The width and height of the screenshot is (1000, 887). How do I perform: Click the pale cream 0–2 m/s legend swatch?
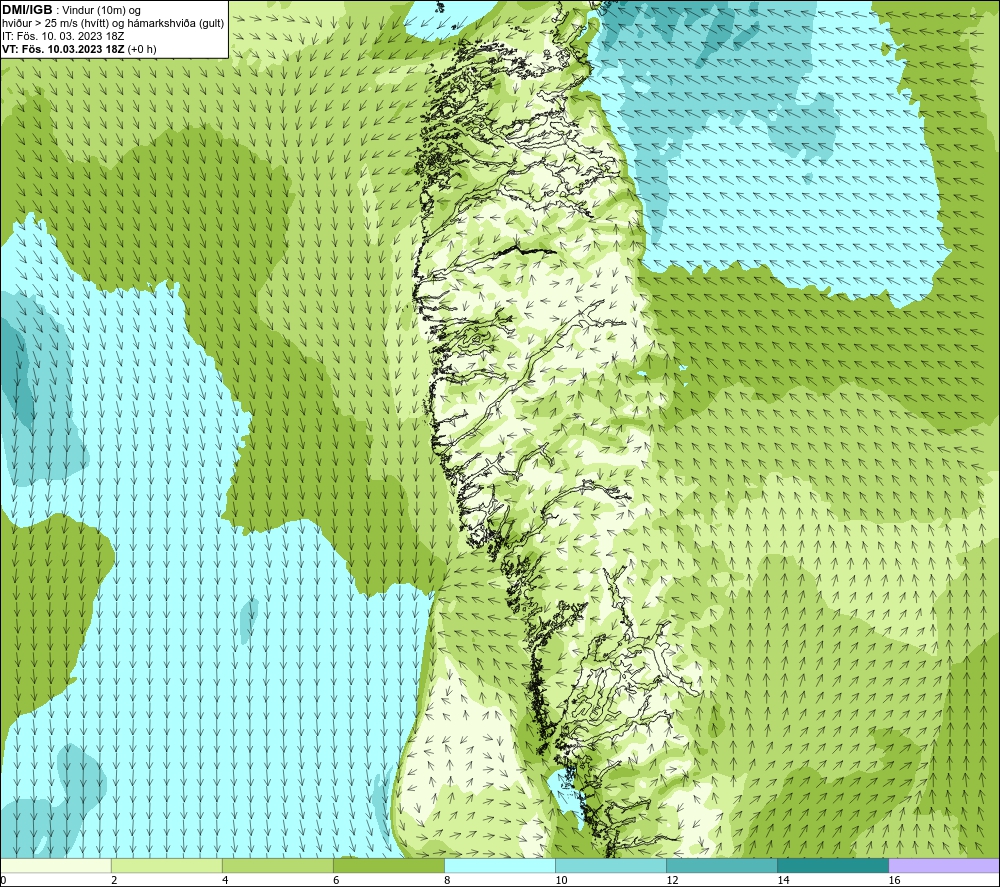point(56,865)
